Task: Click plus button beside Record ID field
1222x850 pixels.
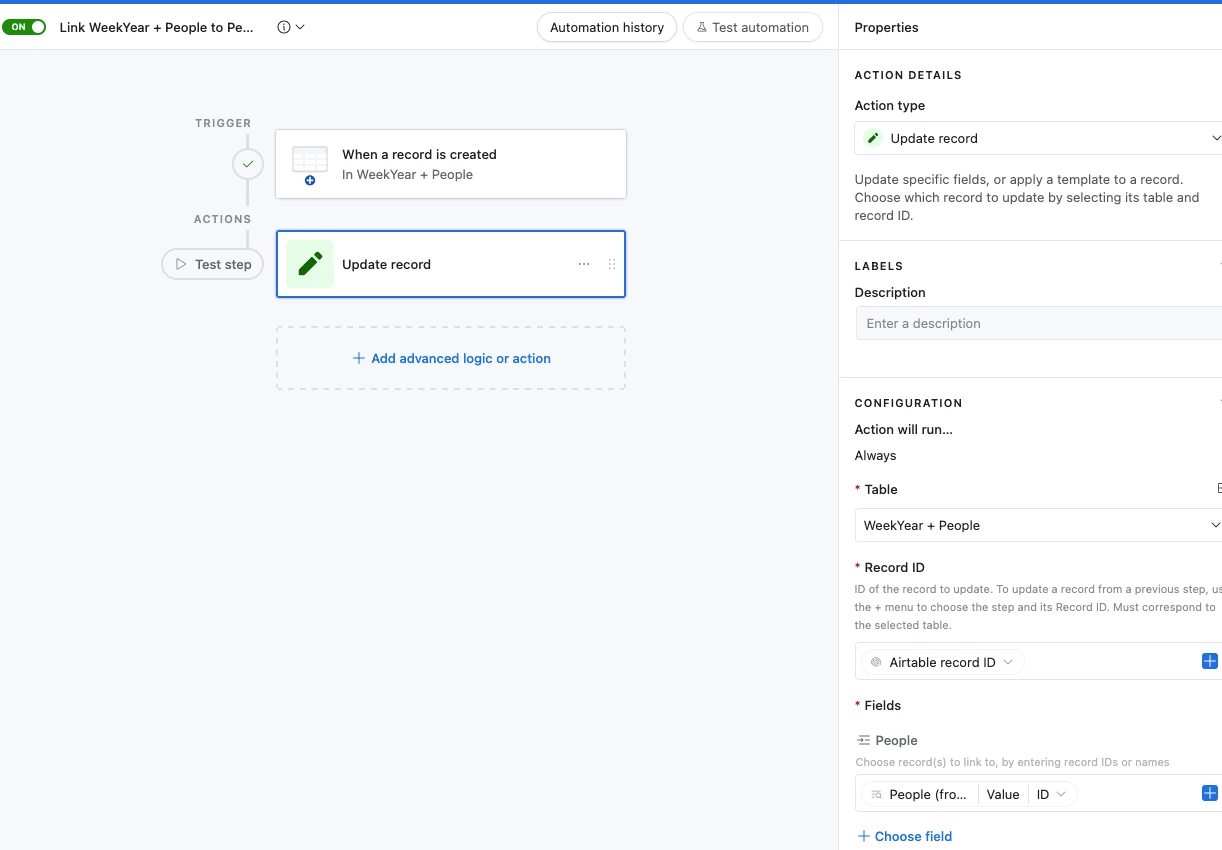Action: pyautogui.click(x=1210, y=661)
